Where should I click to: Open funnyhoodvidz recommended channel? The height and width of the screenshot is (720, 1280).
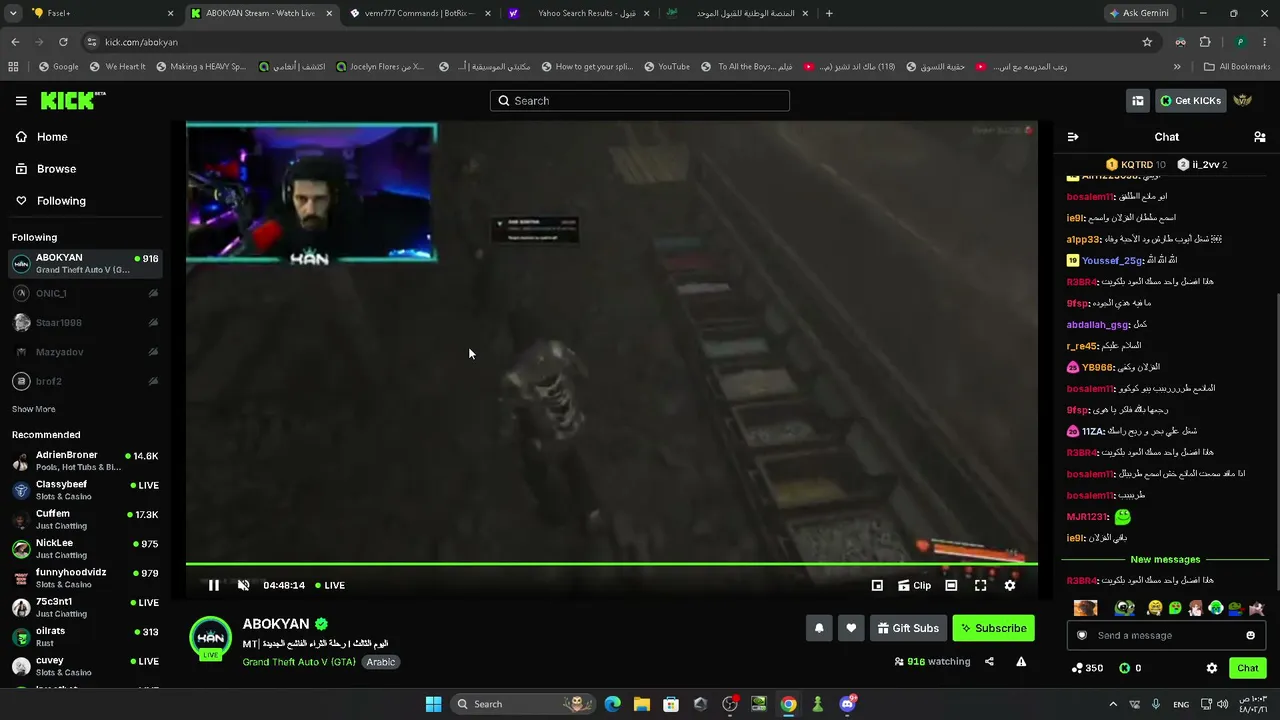click(85, 578)
